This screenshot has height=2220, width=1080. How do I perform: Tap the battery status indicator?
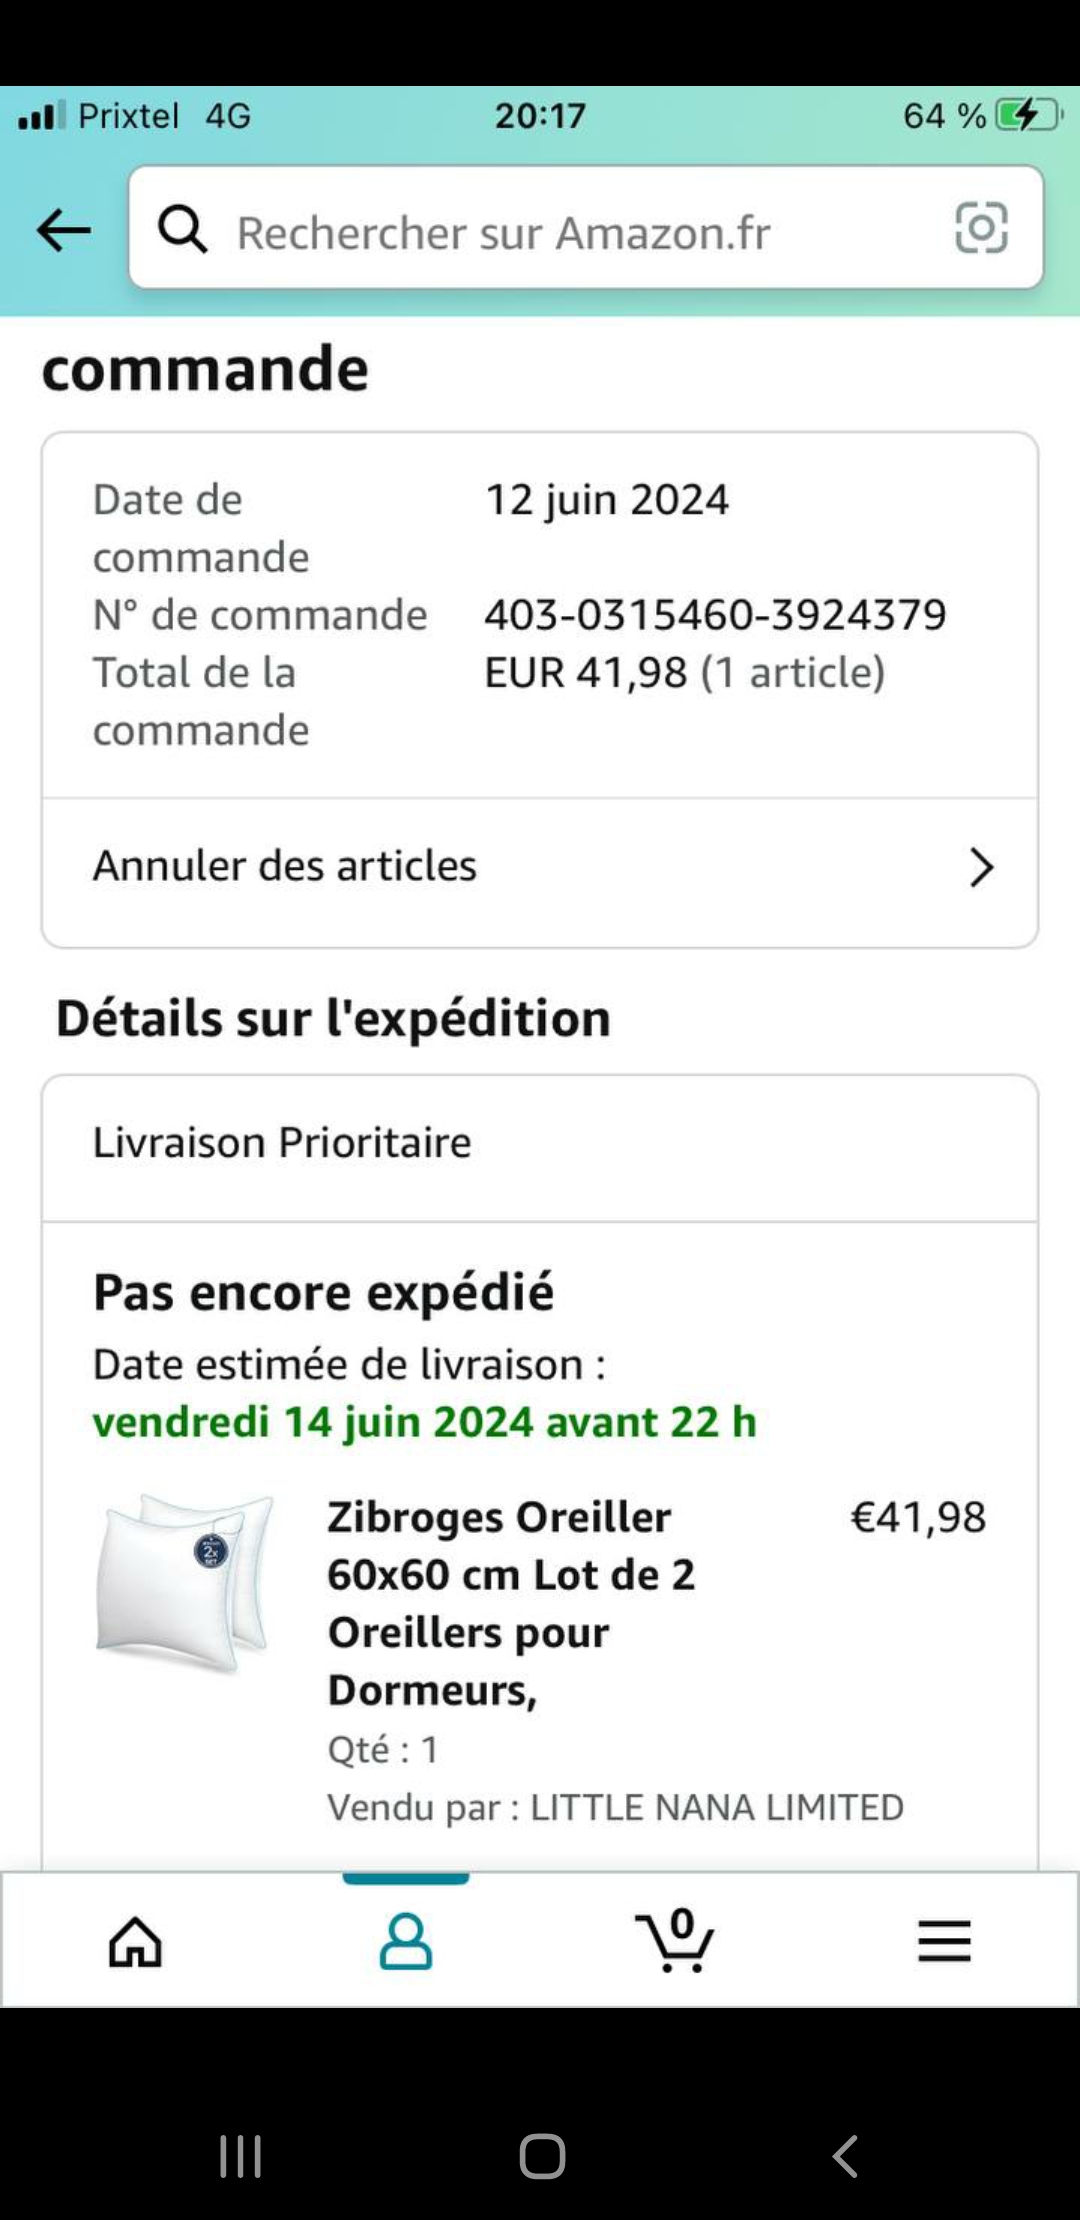tap(1029, 115)
